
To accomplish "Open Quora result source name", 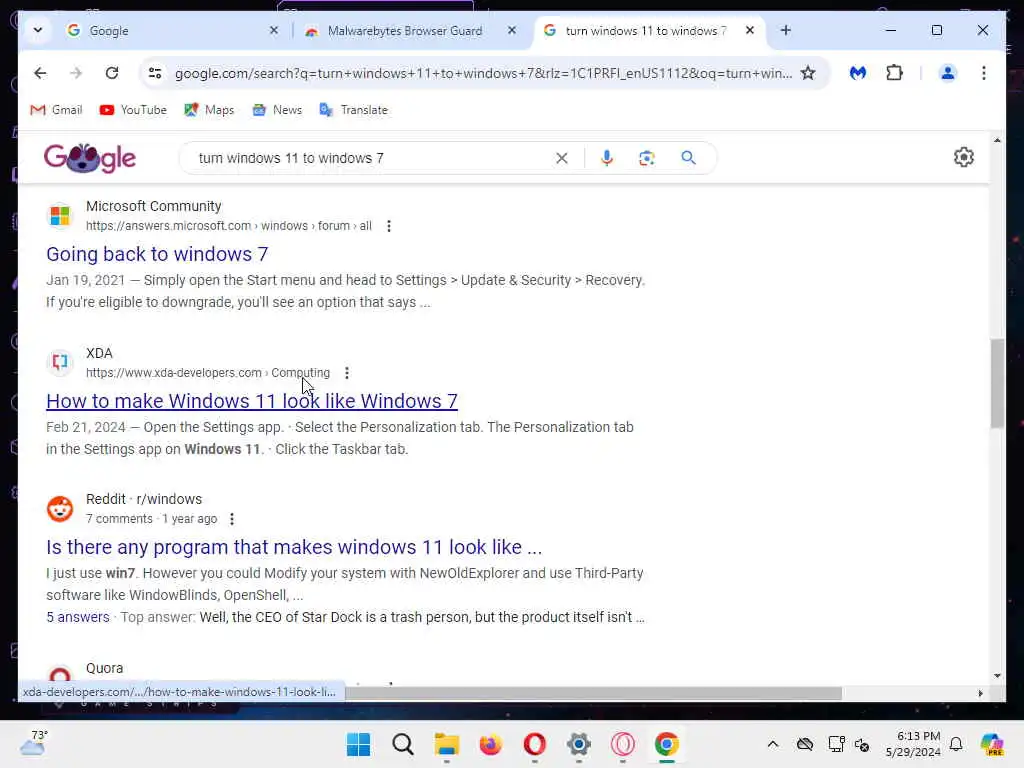I will (104, 668).
